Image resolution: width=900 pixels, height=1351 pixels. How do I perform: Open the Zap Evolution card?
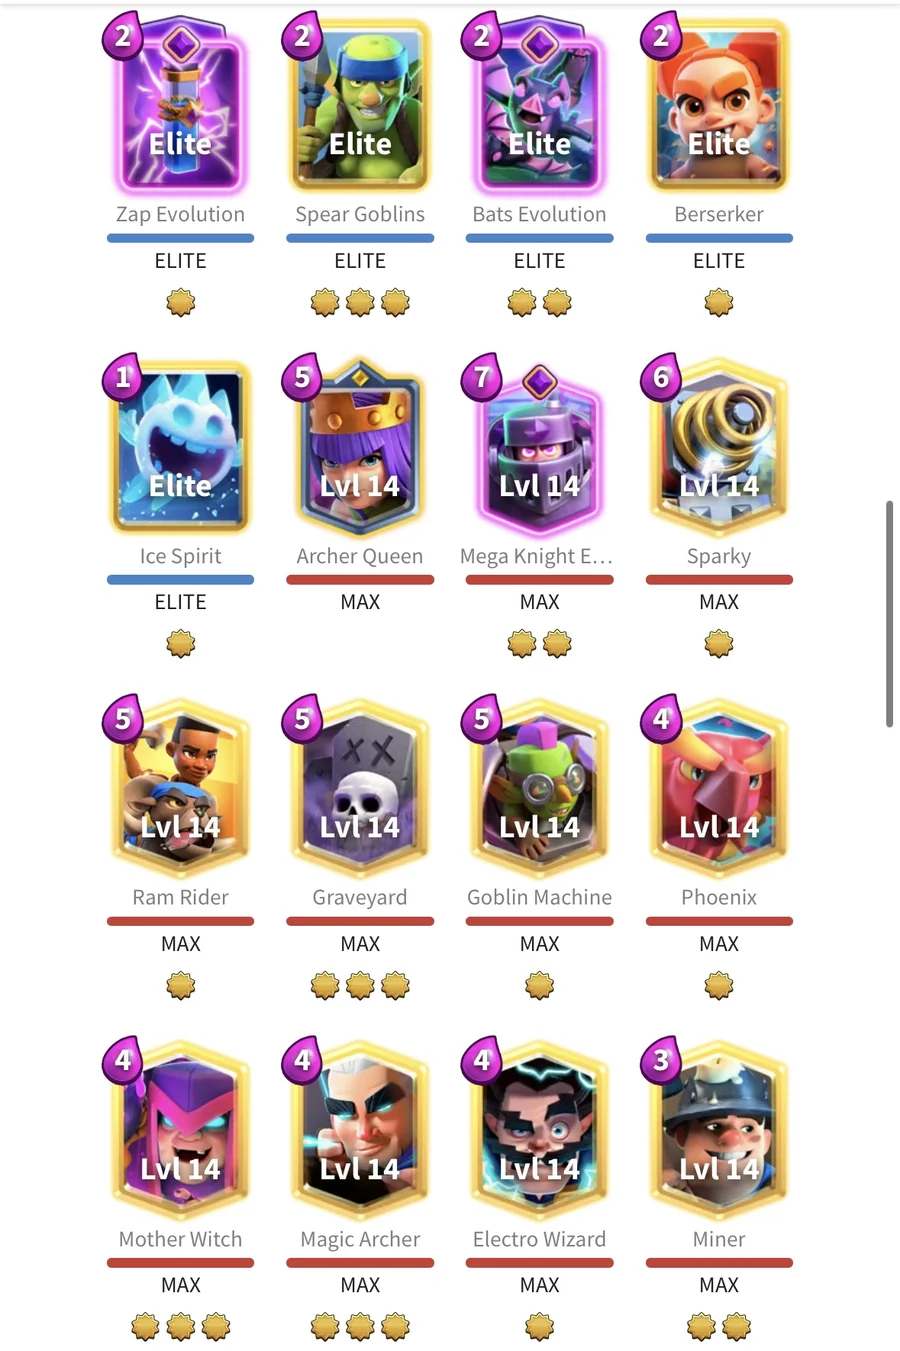[180, 110]
